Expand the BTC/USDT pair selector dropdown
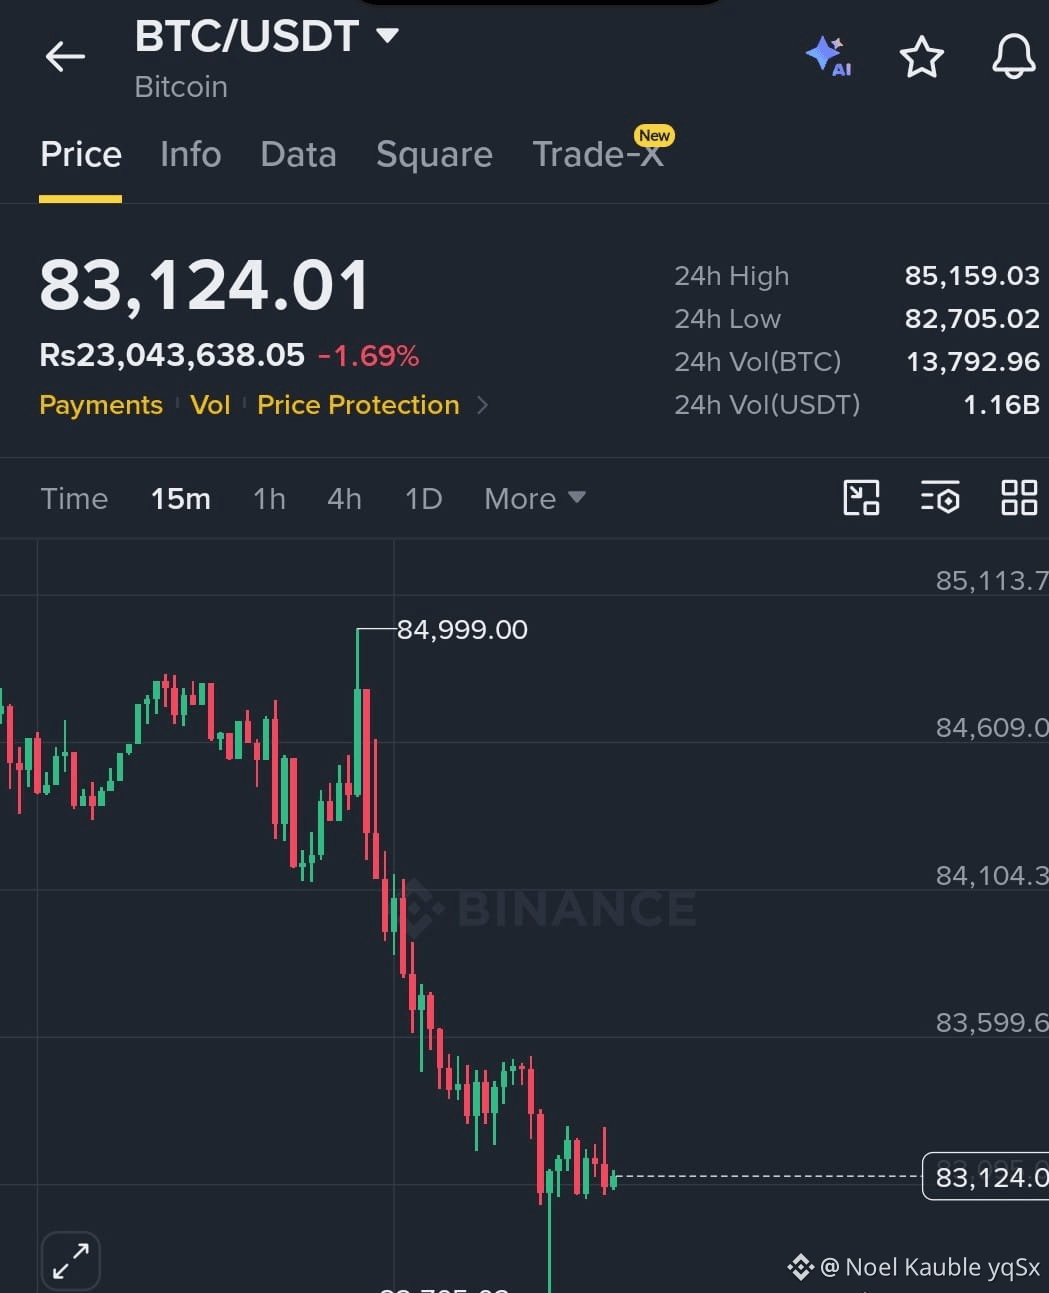1049x1293 pixels. 387,36
